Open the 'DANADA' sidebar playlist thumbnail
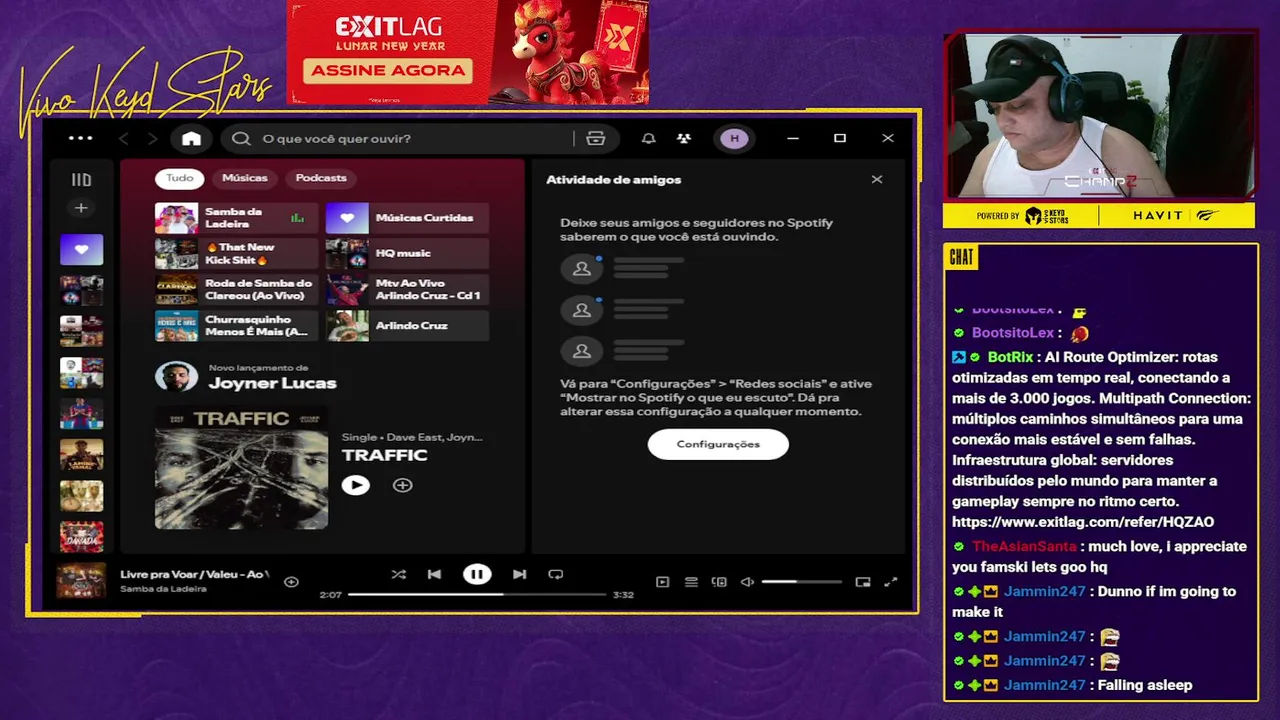This screenshot has height=720, width=1280. coord(81,537)
